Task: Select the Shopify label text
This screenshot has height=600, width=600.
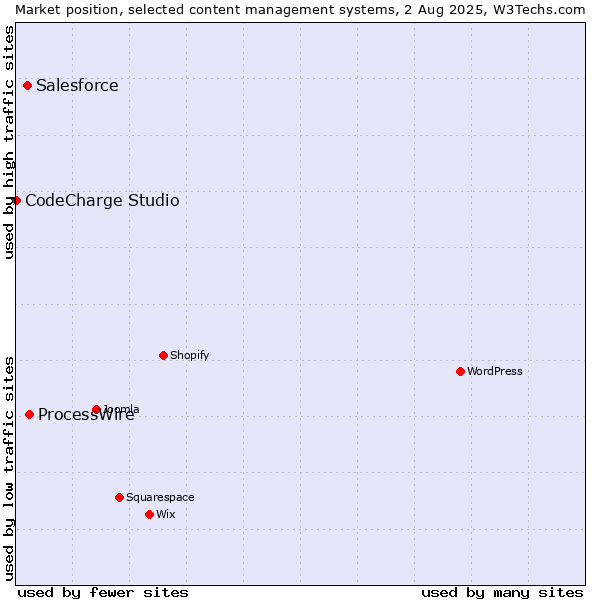Action: pyautogui.click(x=189, y=355)
